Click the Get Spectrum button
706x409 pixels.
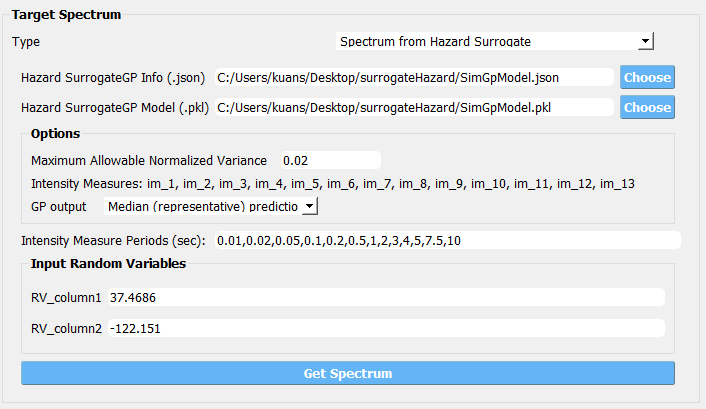[x=348, y=373]
